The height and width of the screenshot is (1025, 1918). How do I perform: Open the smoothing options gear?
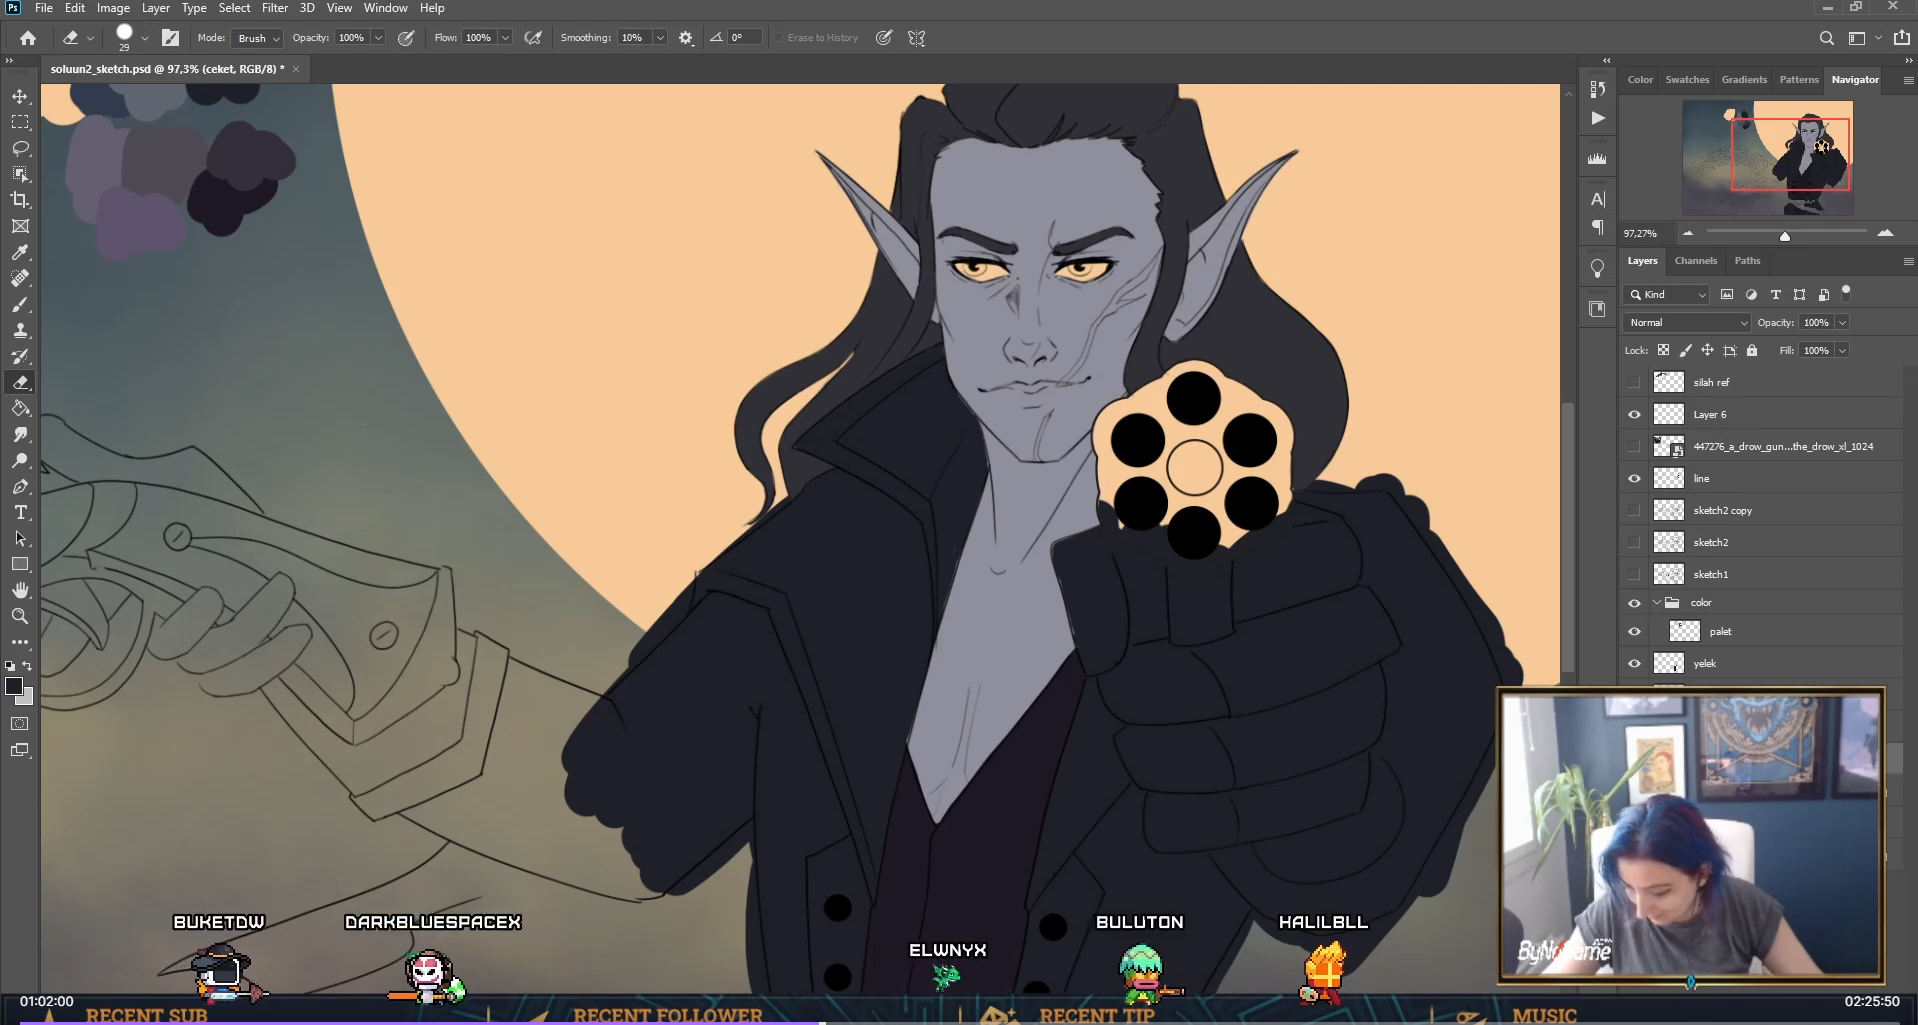686,38
